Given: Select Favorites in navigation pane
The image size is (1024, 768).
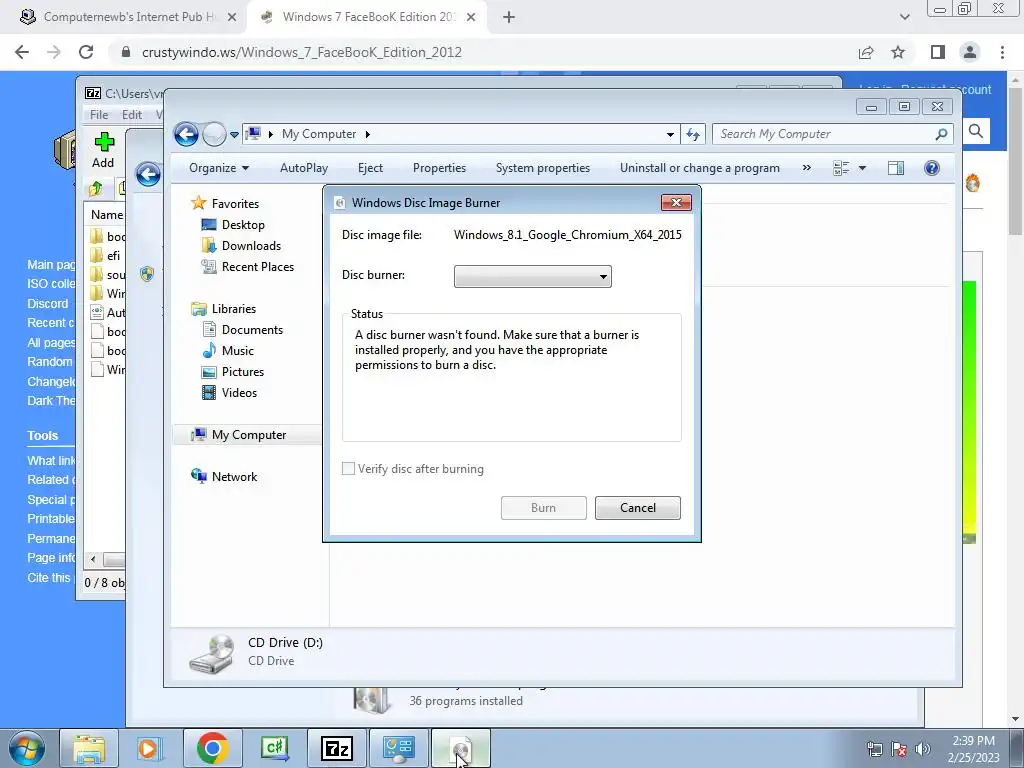Looking at the screenshot, I should (x=235, y=204).
